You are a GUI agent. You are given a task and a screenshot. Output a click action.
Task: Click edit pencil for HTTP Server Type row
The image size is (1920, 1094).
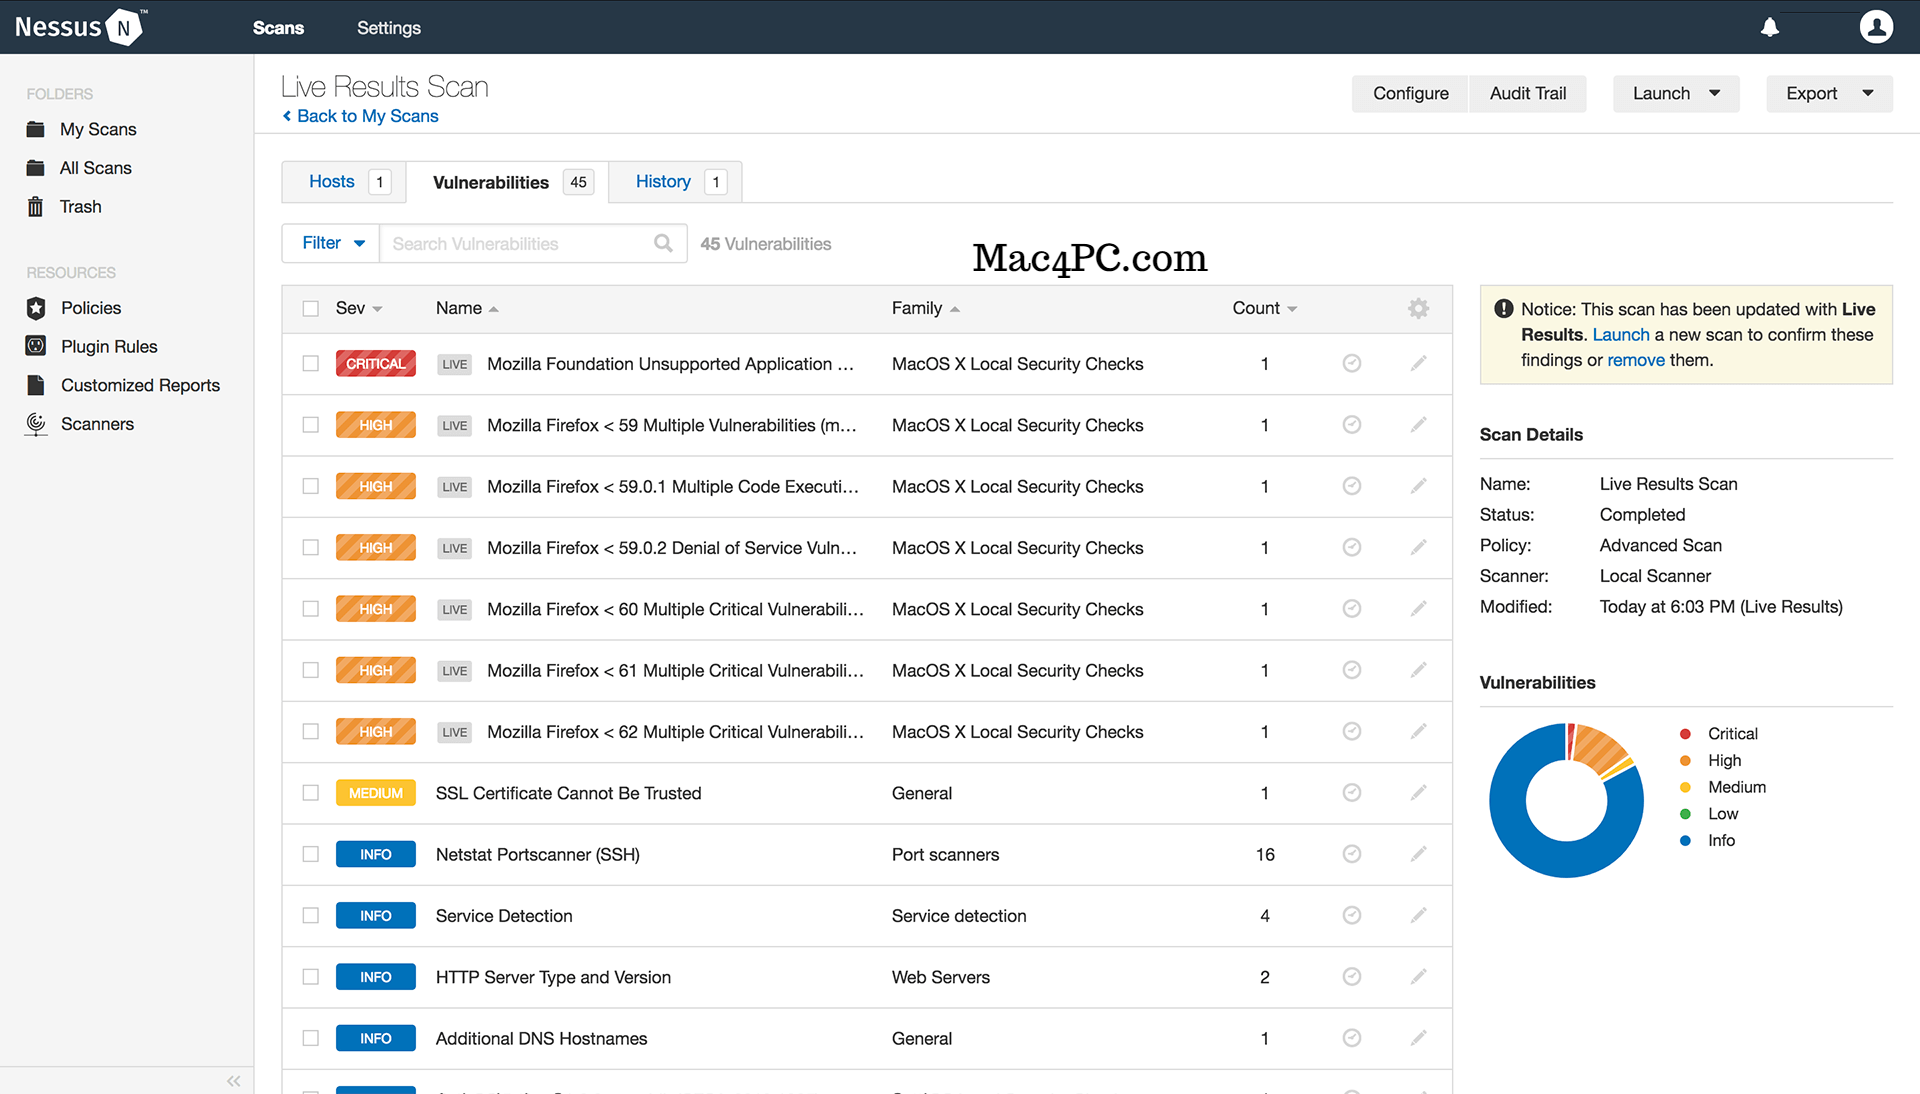(1418, 977)
